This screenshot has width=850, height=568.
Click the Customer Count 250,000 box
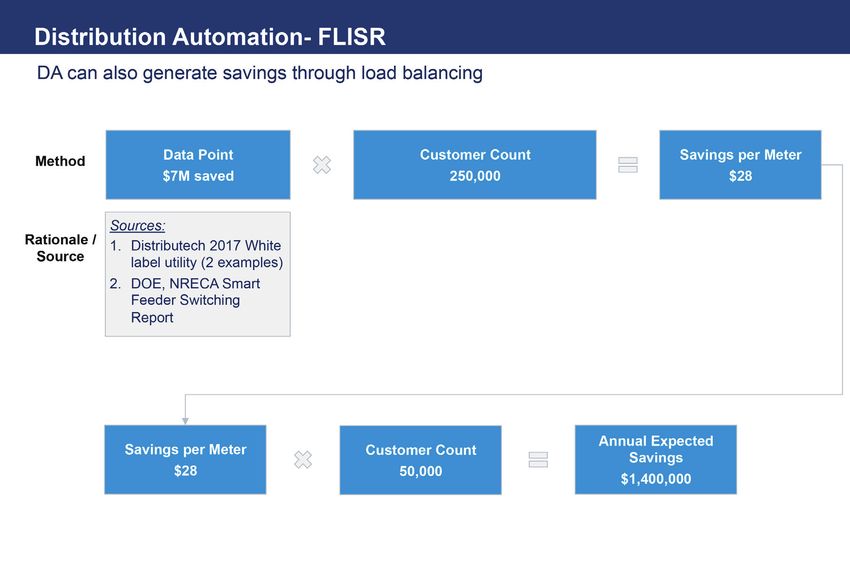[475, 165]
